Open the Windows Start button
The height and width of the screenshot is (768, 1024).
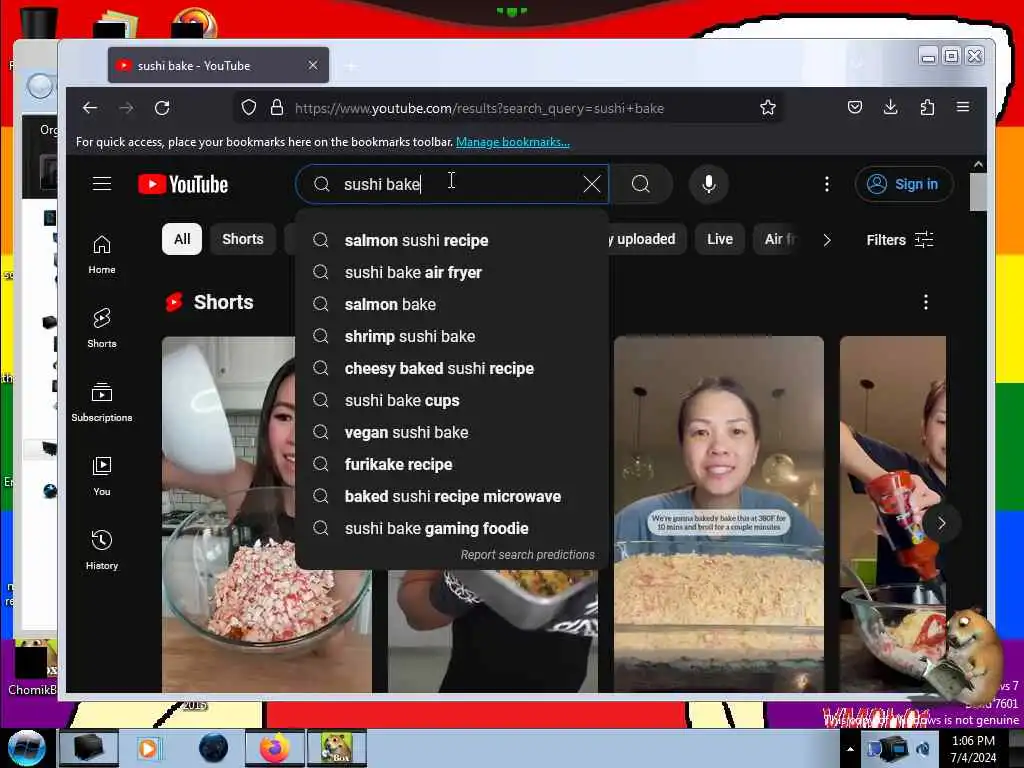pos(27,748)
